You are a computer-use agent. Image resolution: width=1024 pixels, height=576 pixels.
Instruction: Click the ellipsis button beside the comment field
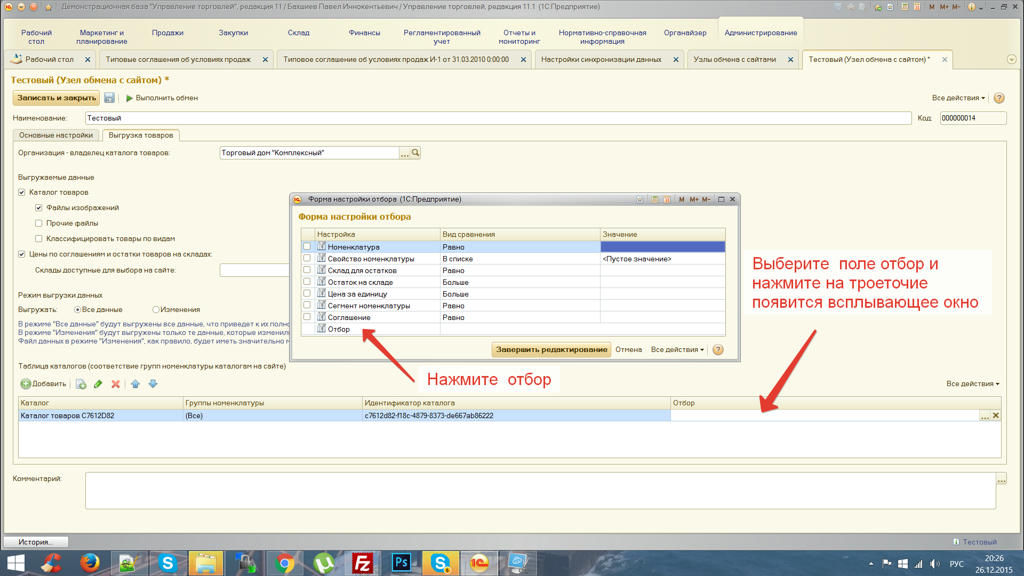click(x=1001, y=480)
